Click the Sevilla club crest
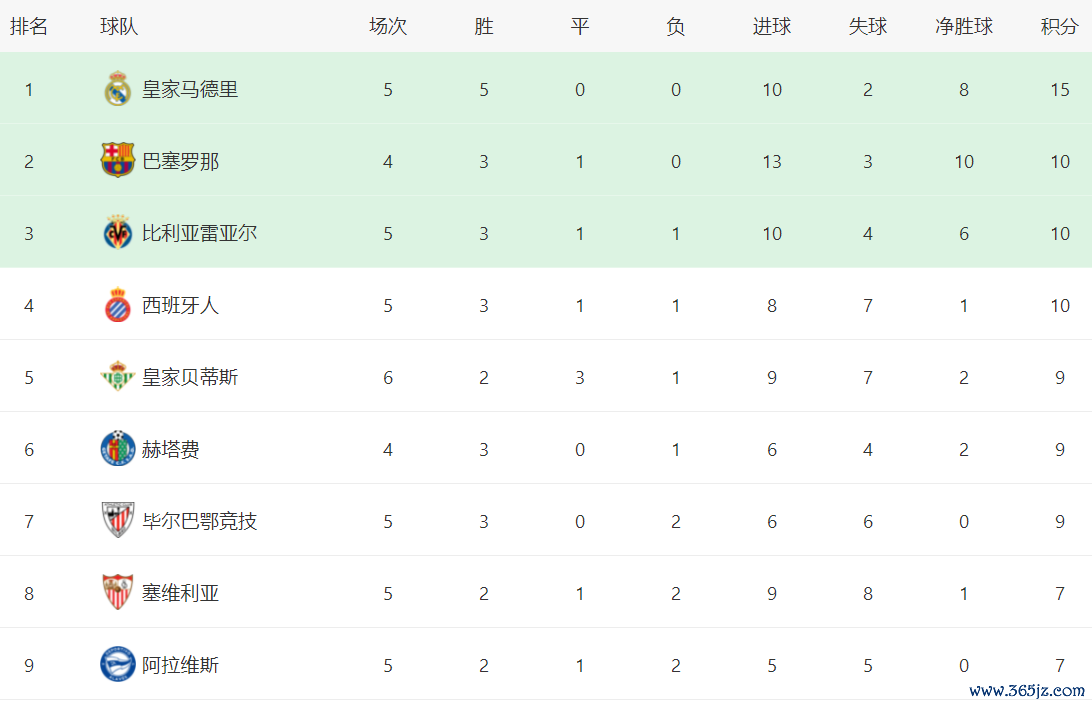 pos(118,593)
